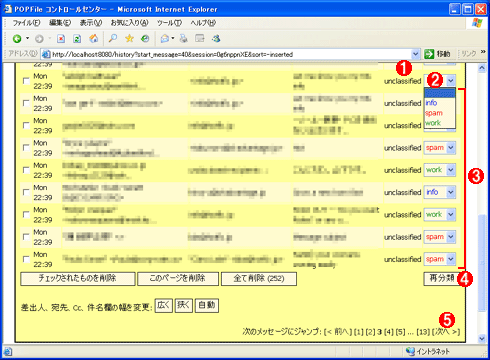Follow the [次へ >] next page link
This screenshot has width=490, height=360.
coord(446,332)
